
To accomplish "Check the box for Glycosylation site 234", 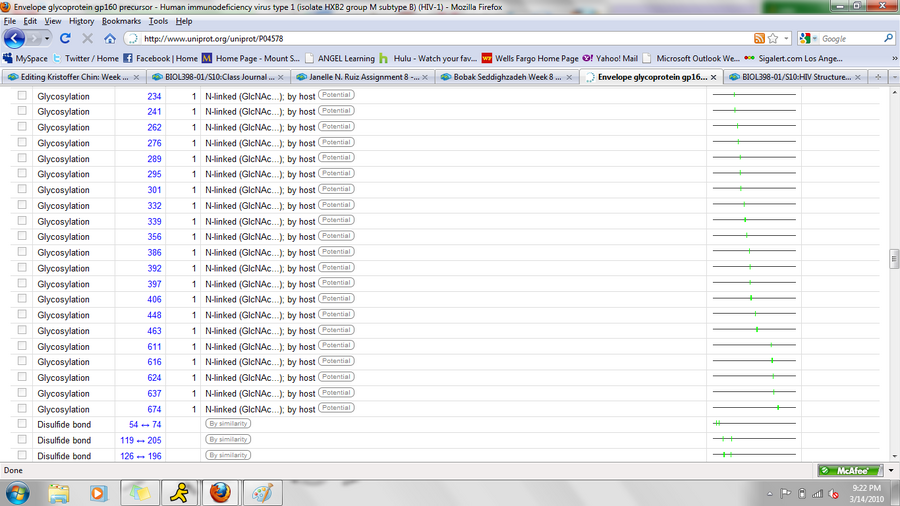I will (x=22, y=96).
